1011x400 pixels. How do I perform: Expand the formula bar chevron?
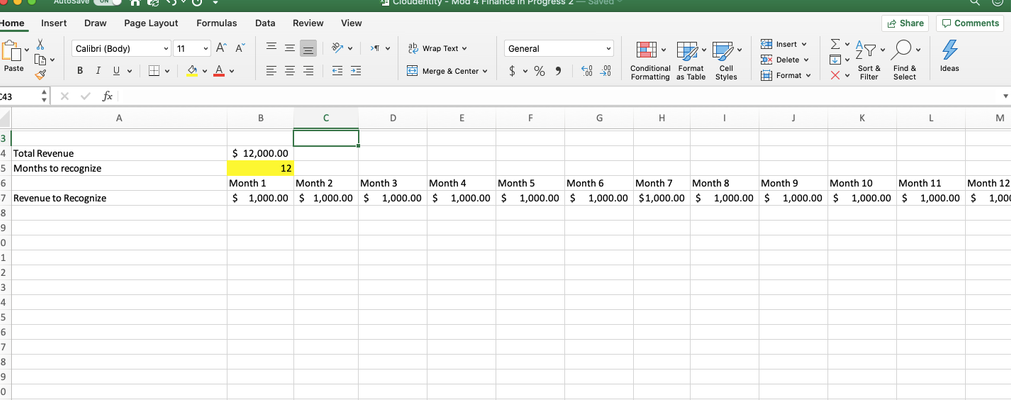pos(1005,96)
